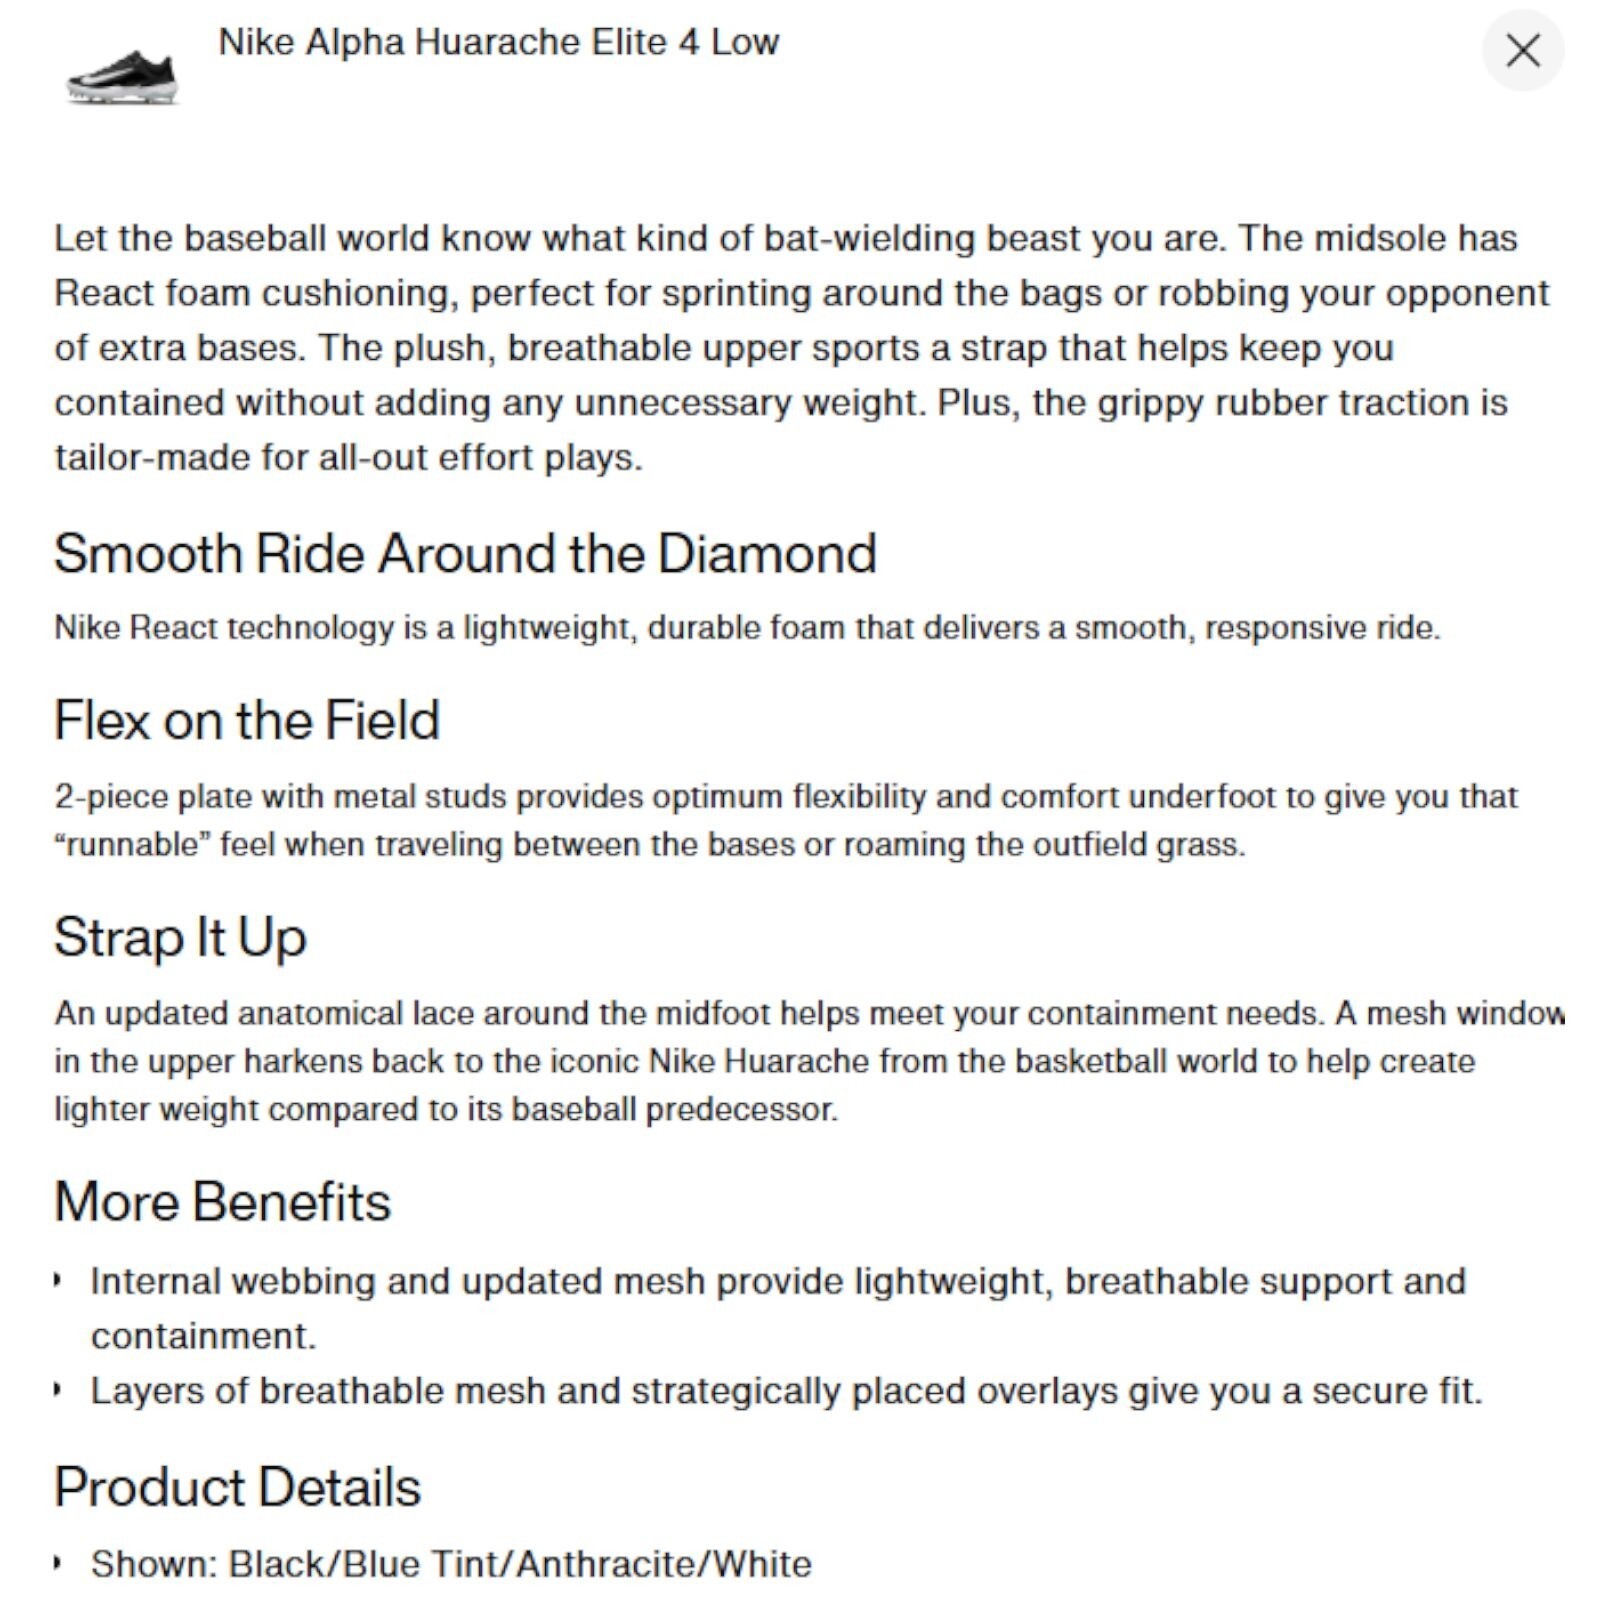Click the 'lighter weight compared to' line
This screenshot has width=1600, height=1600.
click(446, 1109)
